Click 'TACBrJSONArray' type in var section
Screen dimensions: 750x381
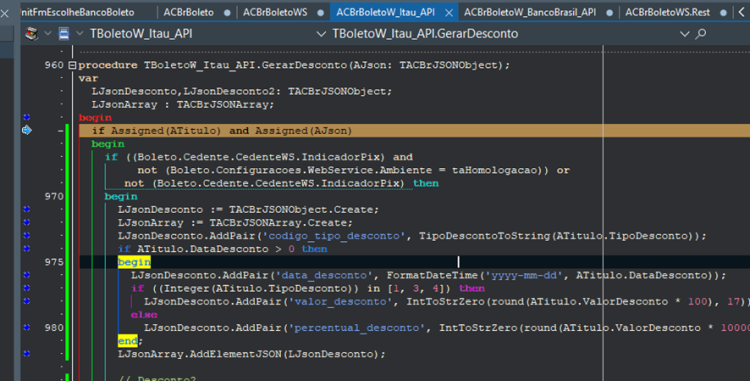(223, 104)
